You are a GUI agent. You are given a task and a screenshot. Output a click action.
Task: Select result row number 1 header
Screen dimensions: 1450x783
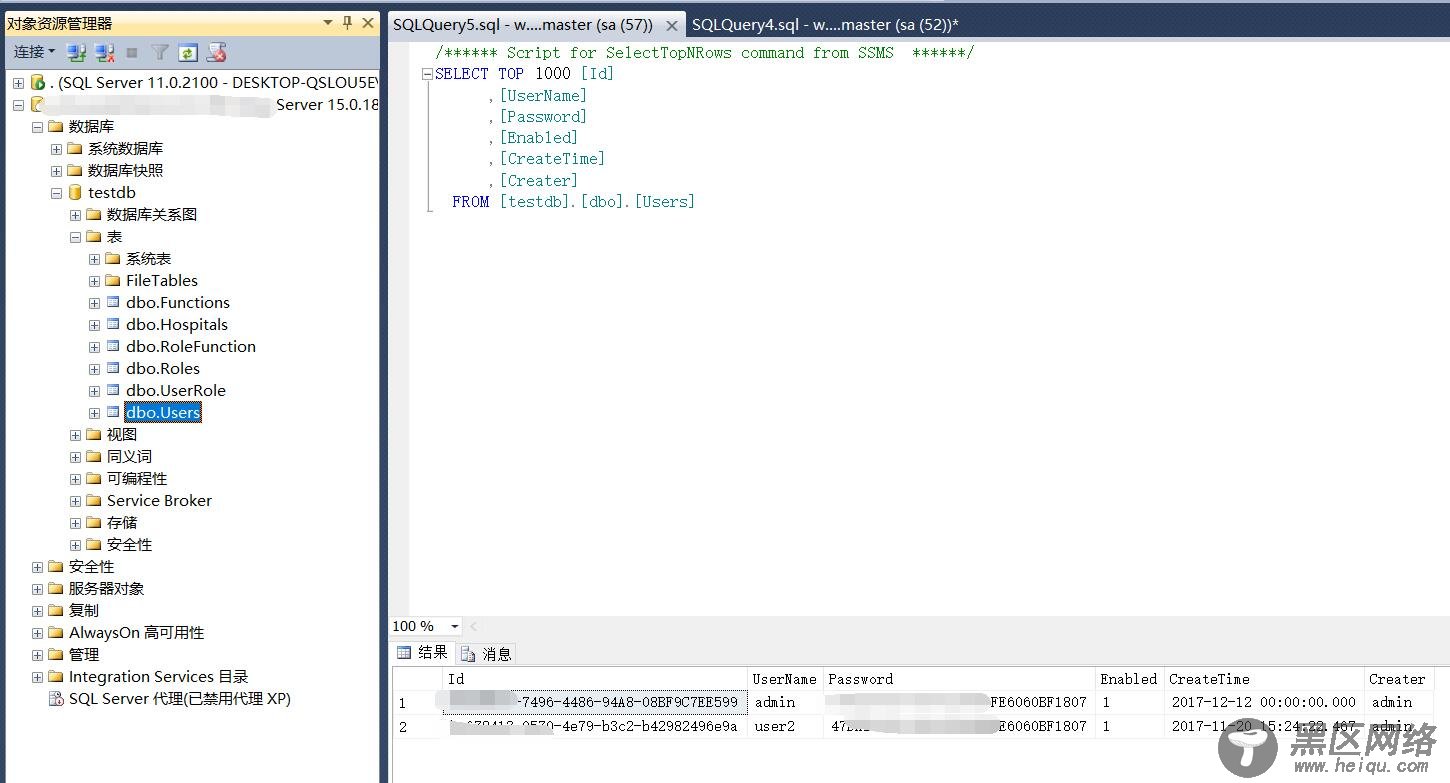[x=418, y=702]
